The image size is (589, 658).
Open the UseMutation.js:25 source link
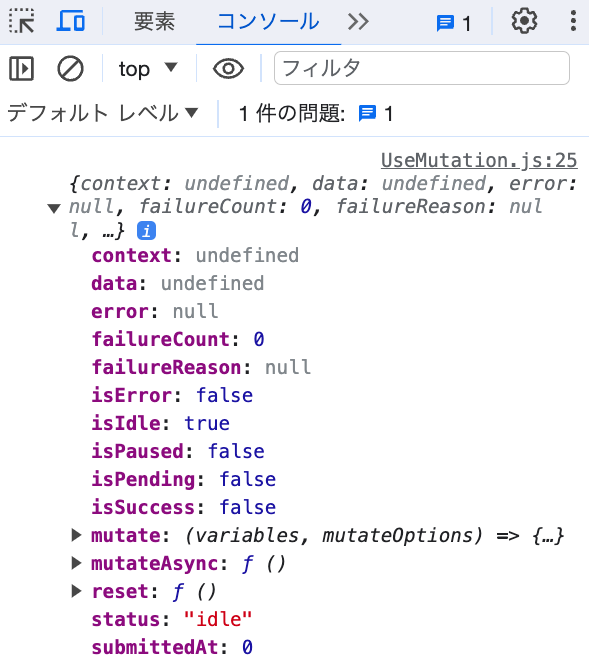pyautogui.click(x=479, y=160)
